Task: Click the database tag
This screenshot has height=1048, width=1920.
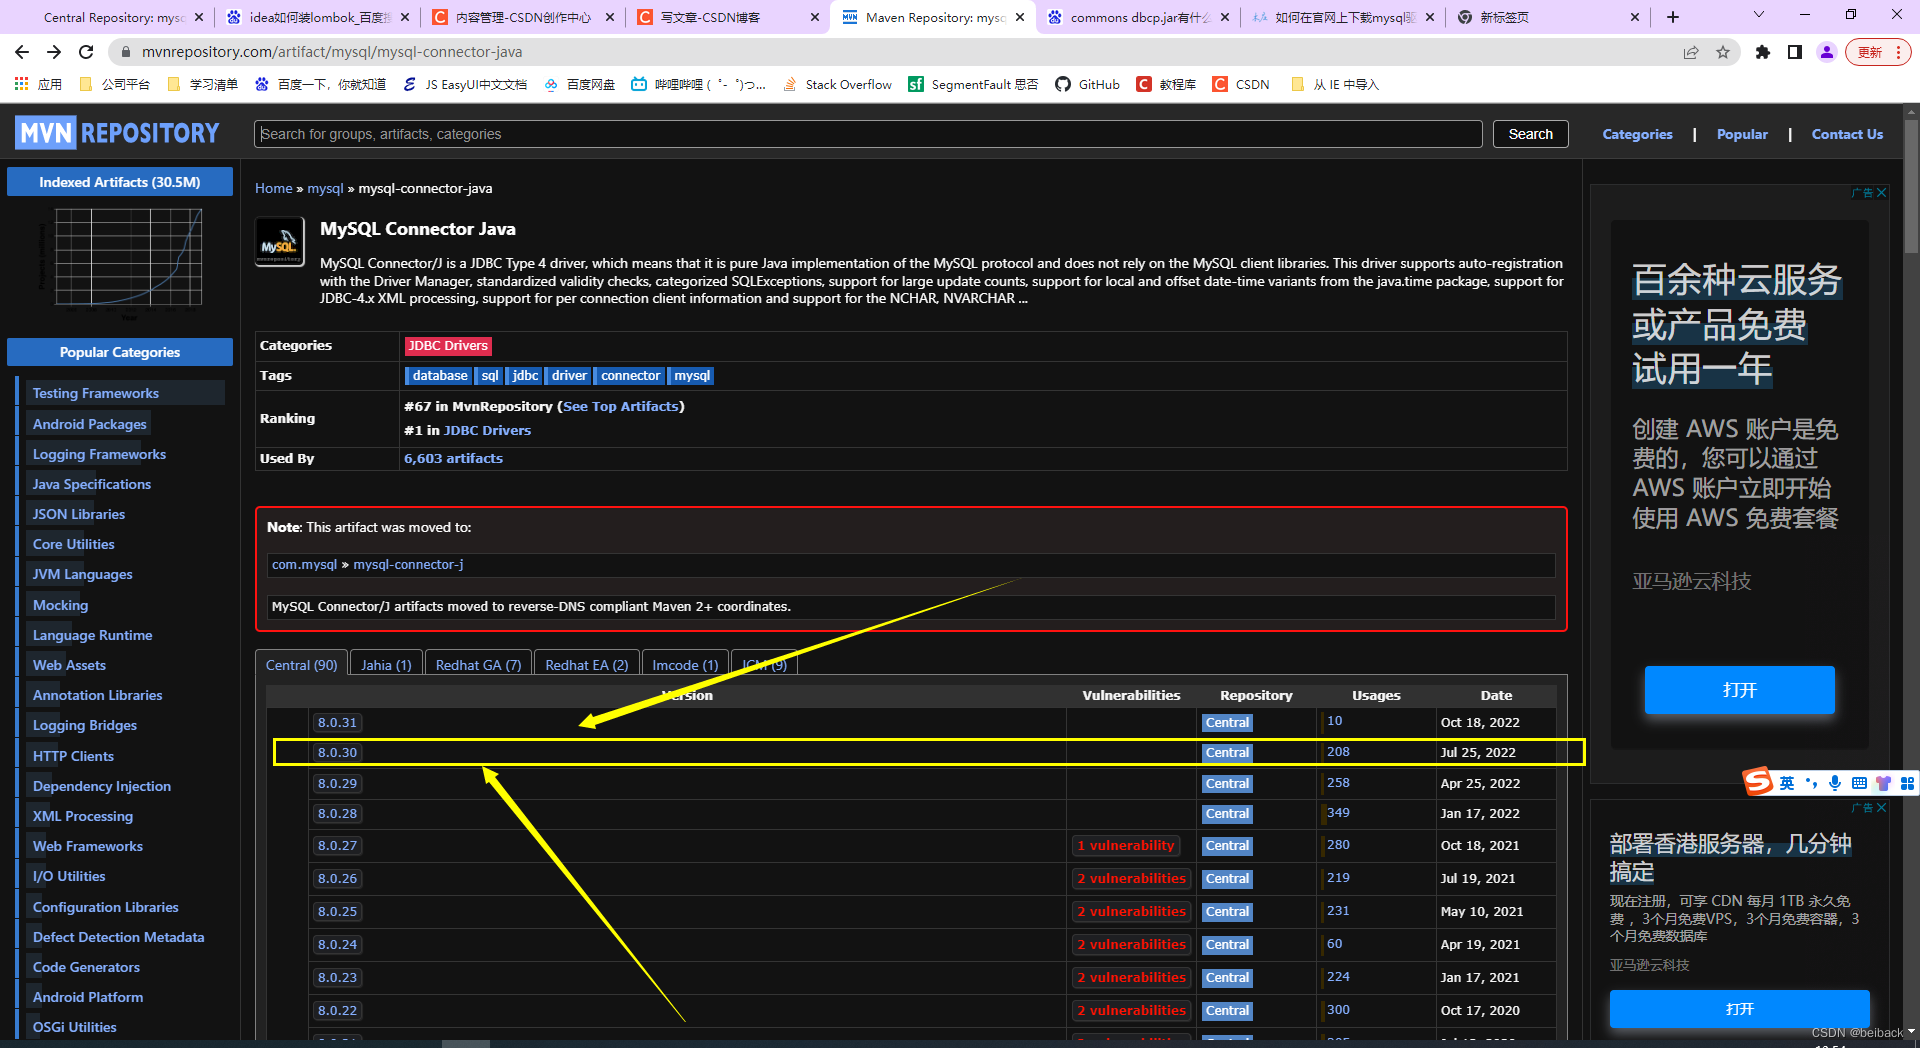Action: (x=440, y=376)
